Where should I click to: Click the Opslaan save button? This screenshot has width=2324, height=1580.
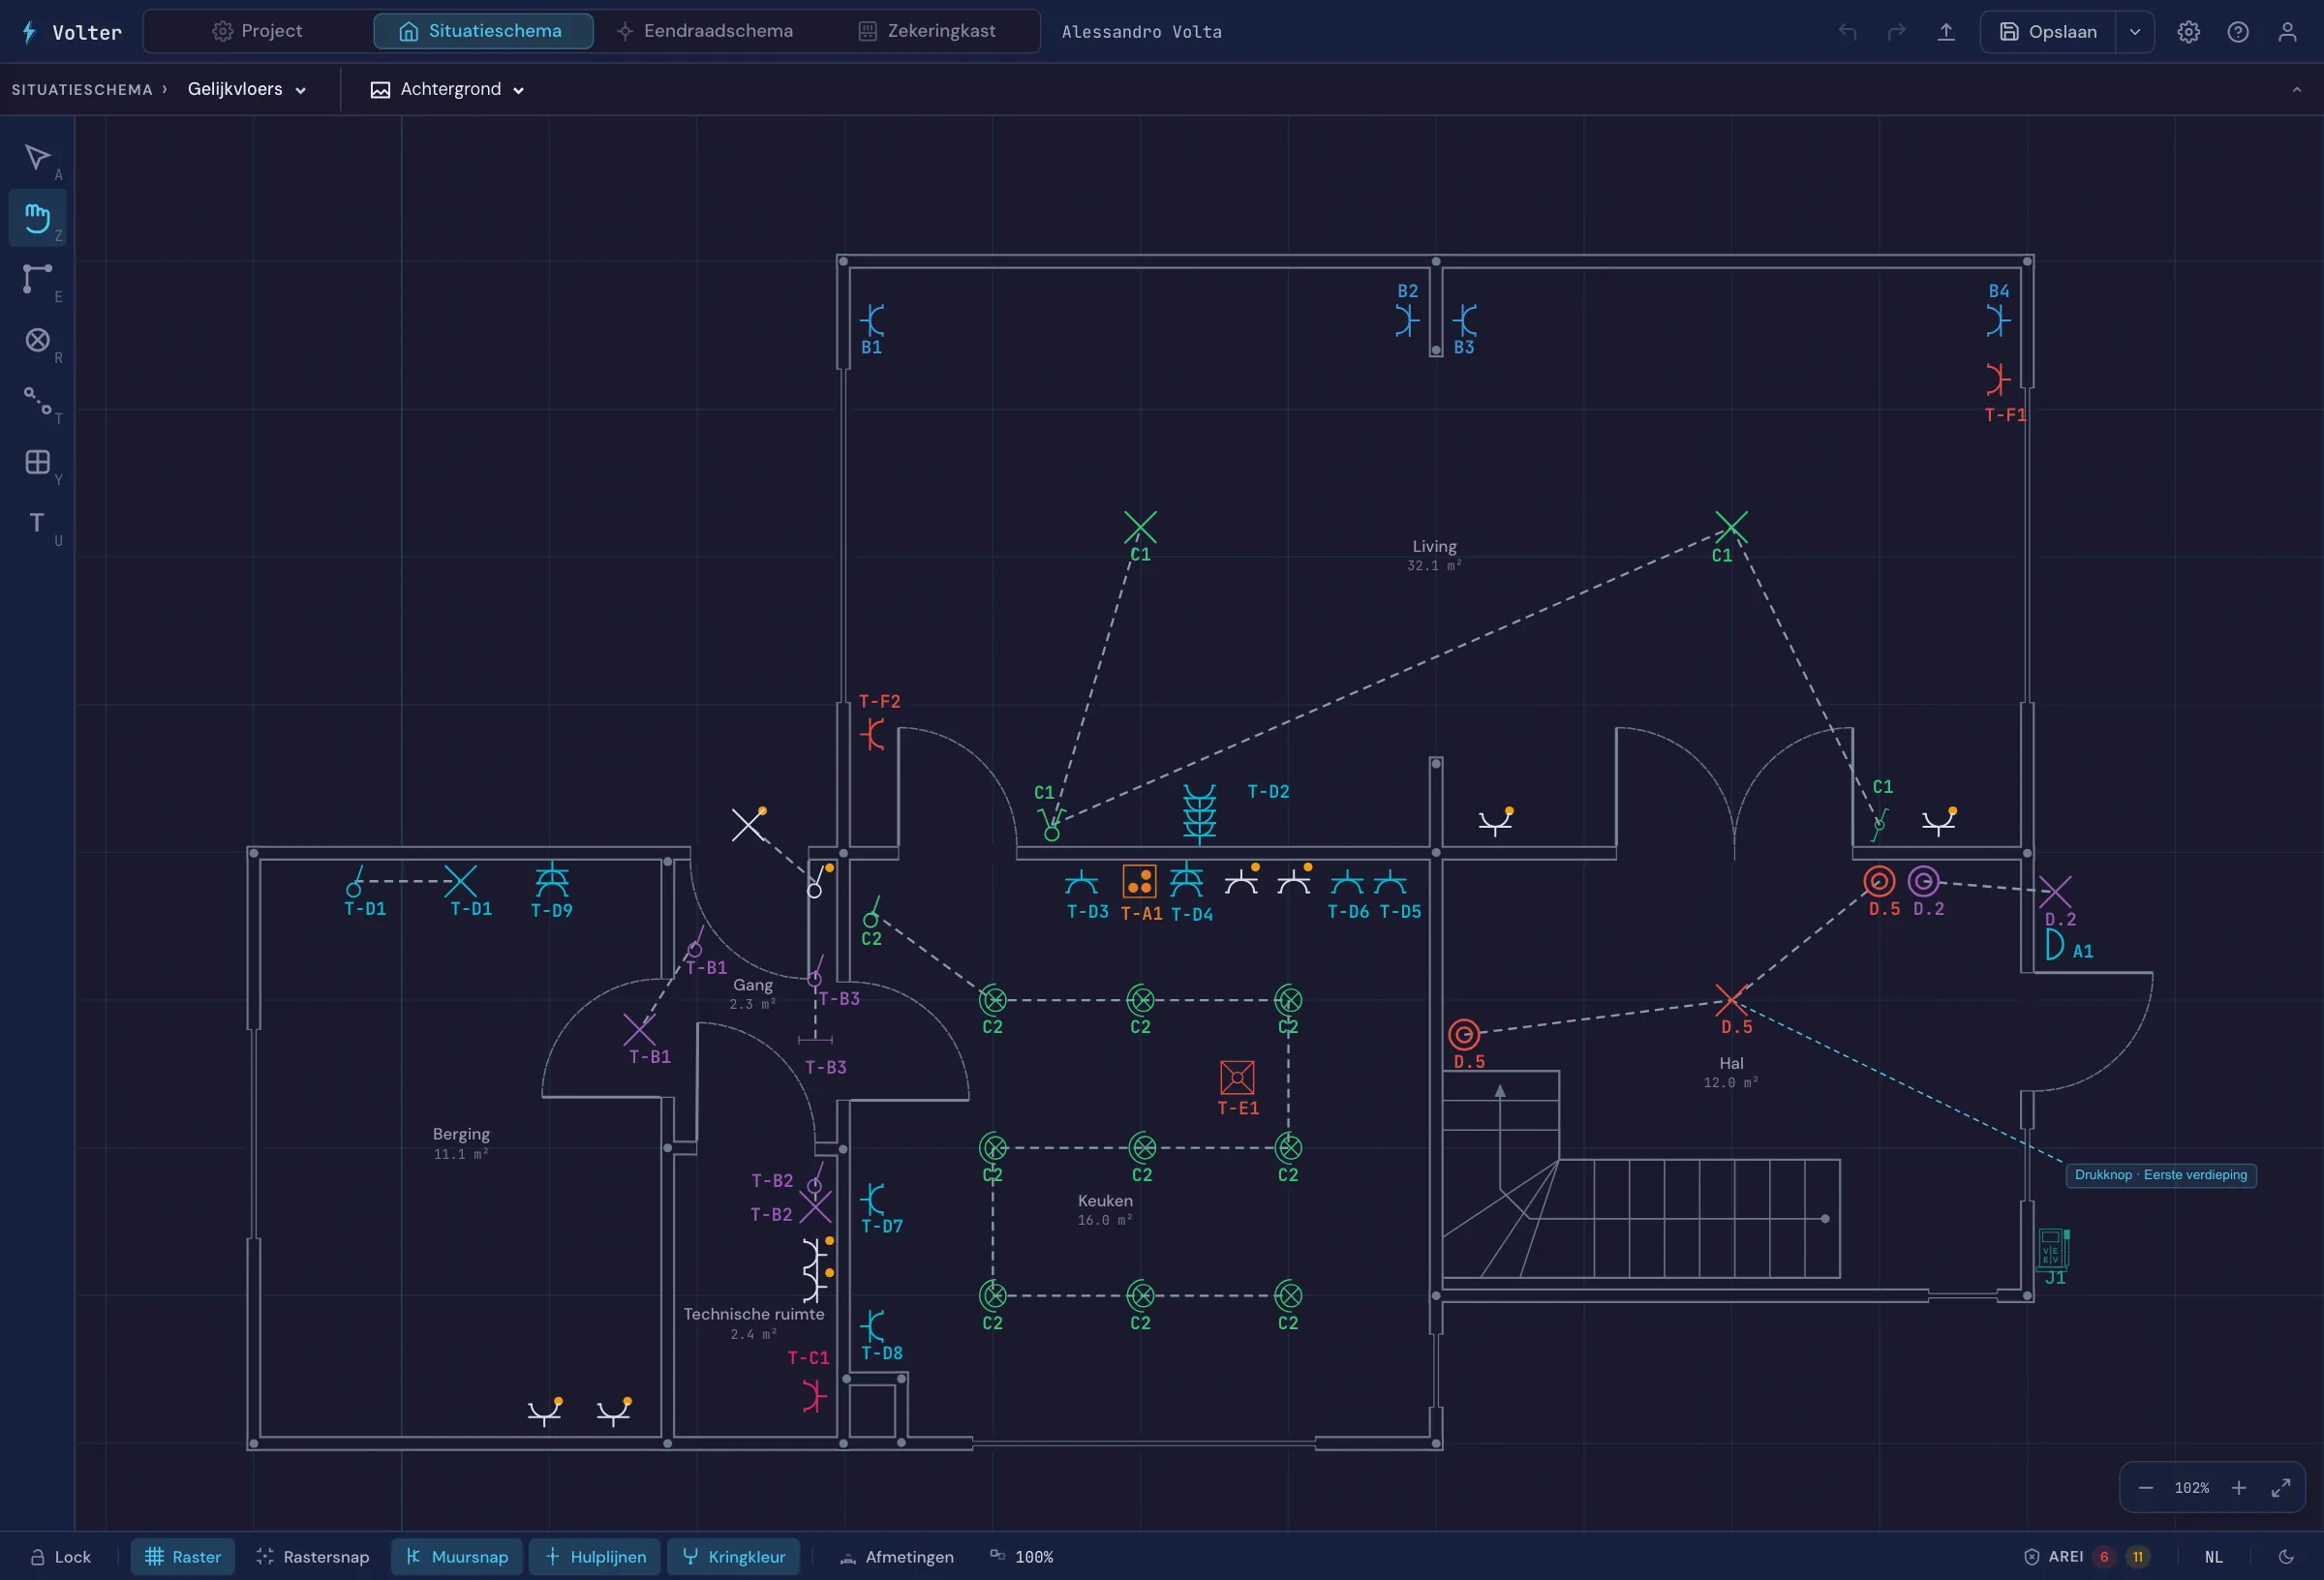pyautogui.click(x=2048, y=32)
